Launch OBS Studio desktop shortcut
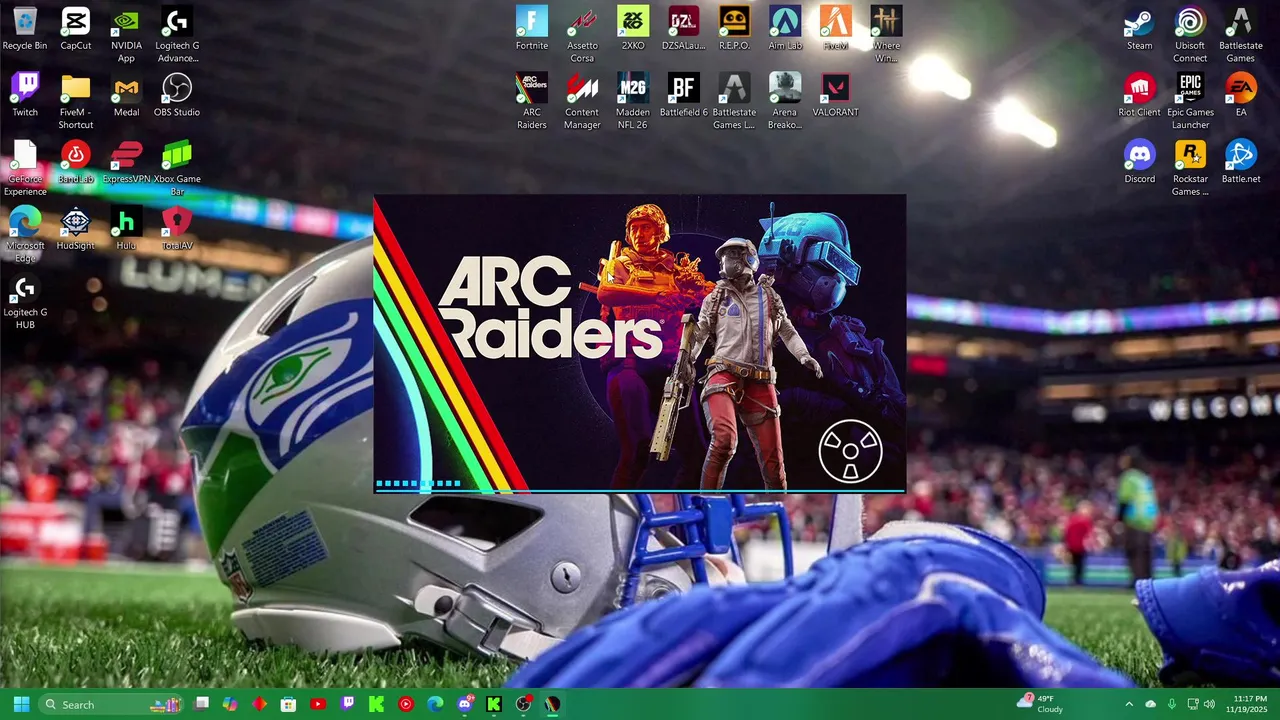 [x=177, y=95]
